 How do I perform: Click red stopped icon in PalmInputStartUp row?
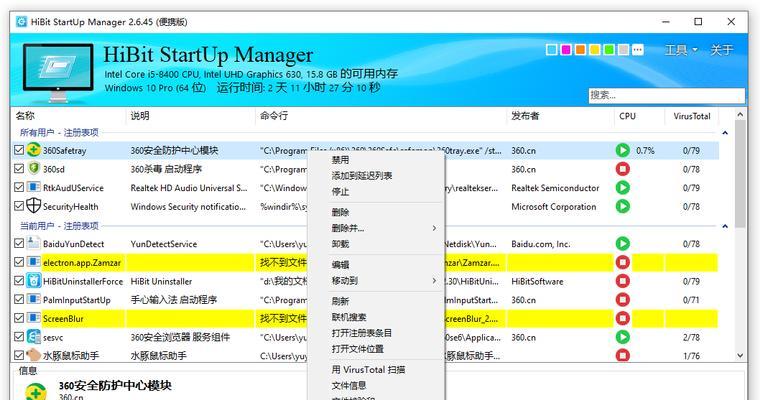[623, 300]
